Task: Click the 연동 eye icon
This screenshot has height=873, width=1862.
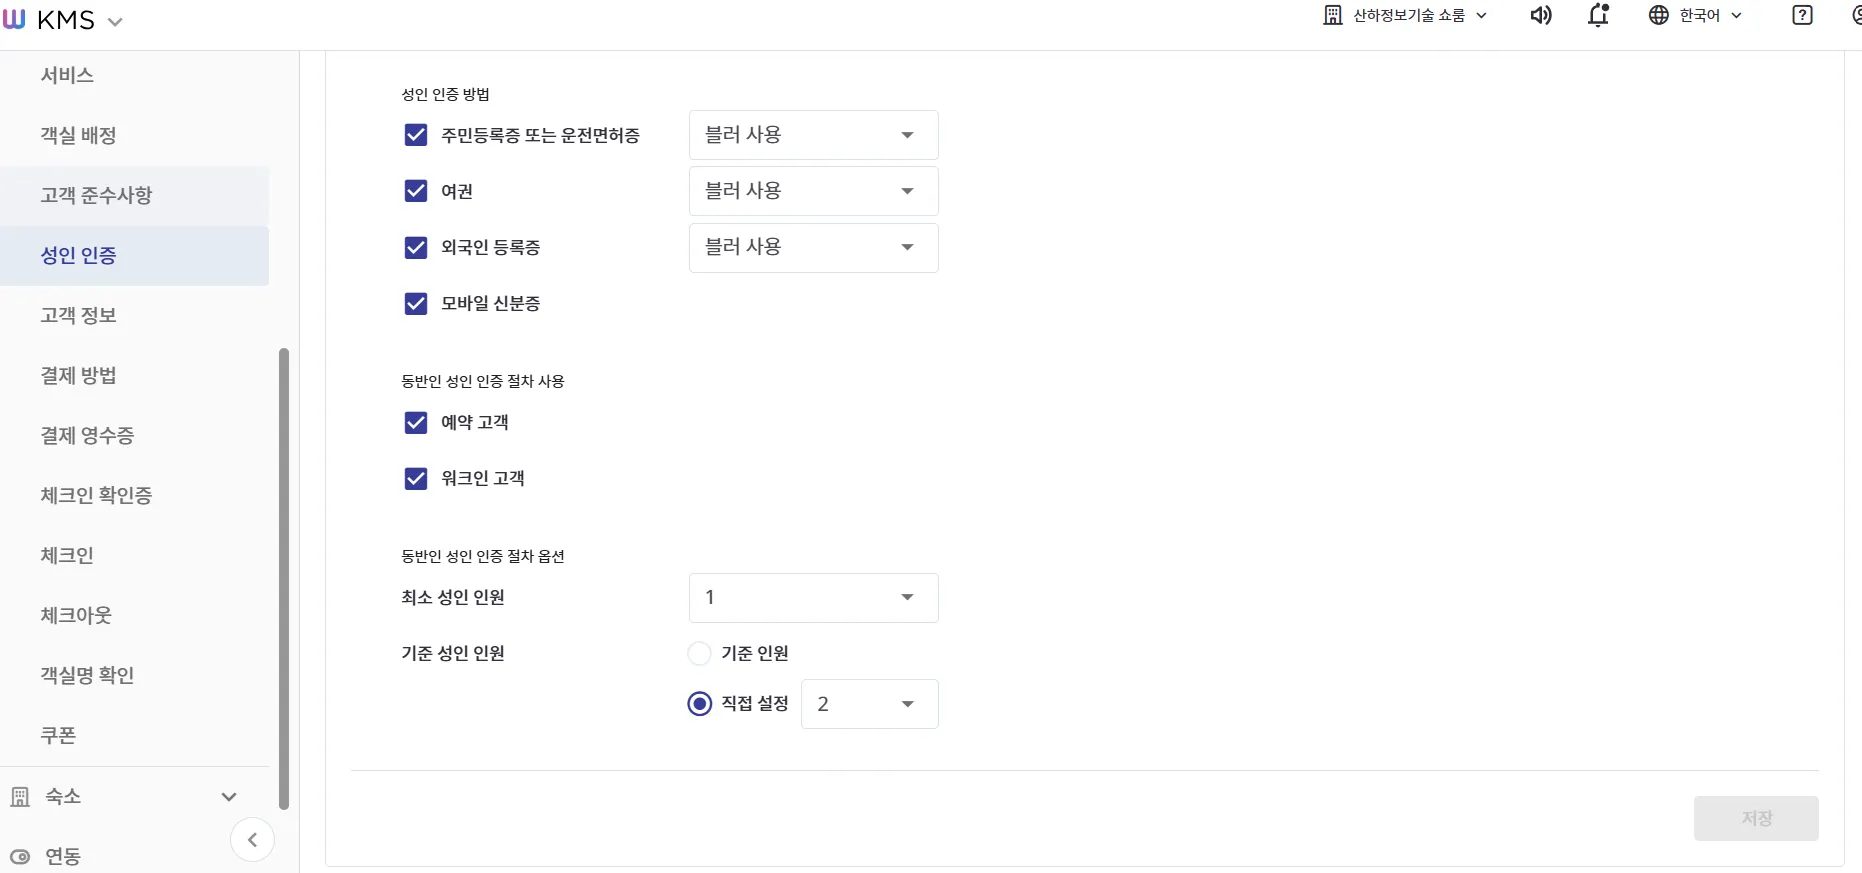Action: coord(20,856)
